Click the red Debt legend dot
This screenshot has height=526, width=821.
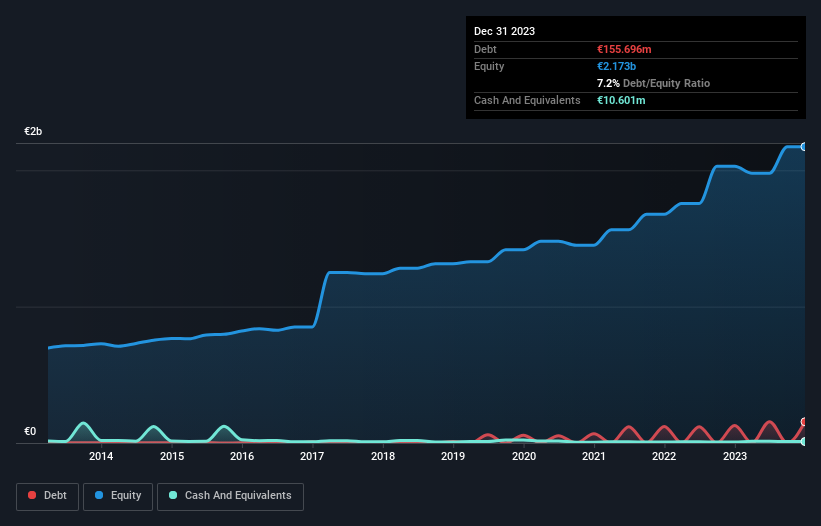(x=32, y=495)
